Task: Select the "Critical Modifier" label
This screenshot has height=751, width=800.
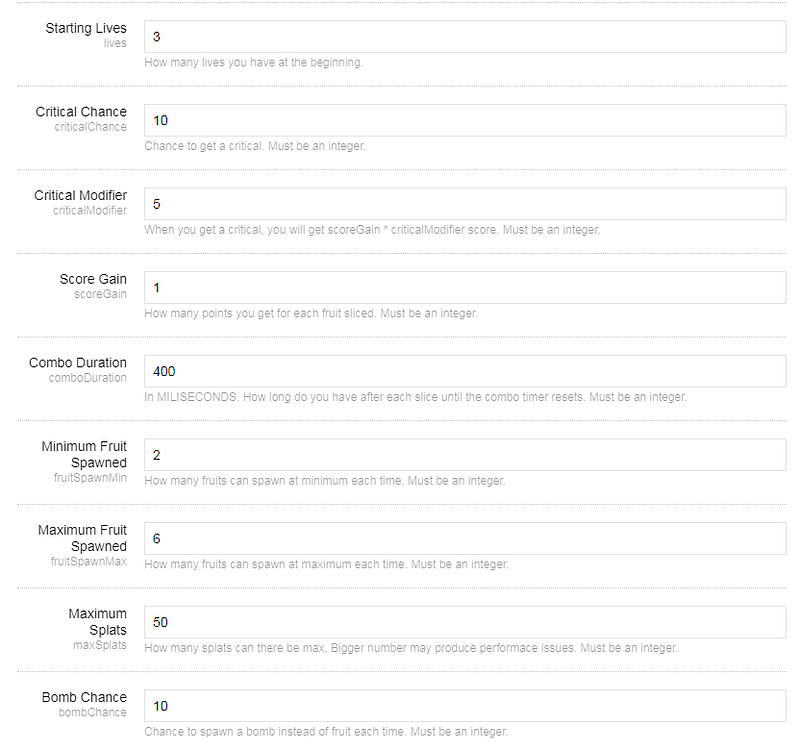Action: pos(80,195)
